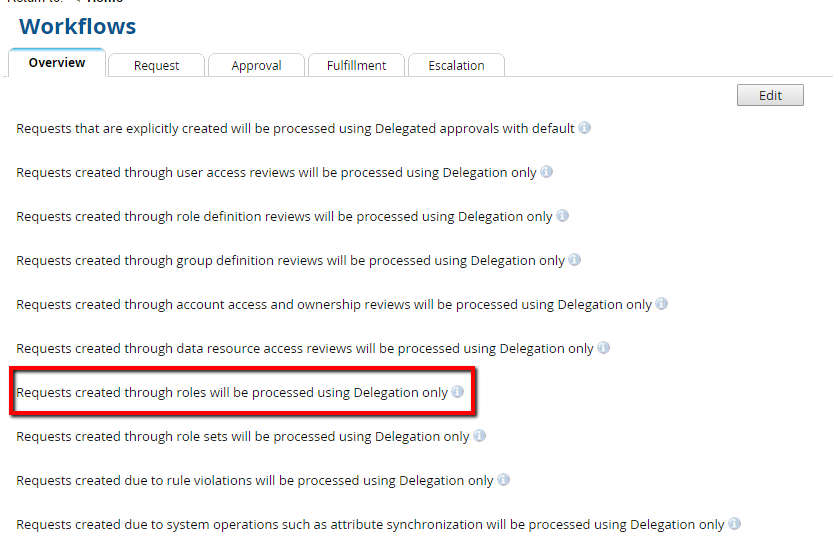This screenshot has width=833, height=546.
Task: Click info icon for data resource access reviews
Action: click(604, 348)
